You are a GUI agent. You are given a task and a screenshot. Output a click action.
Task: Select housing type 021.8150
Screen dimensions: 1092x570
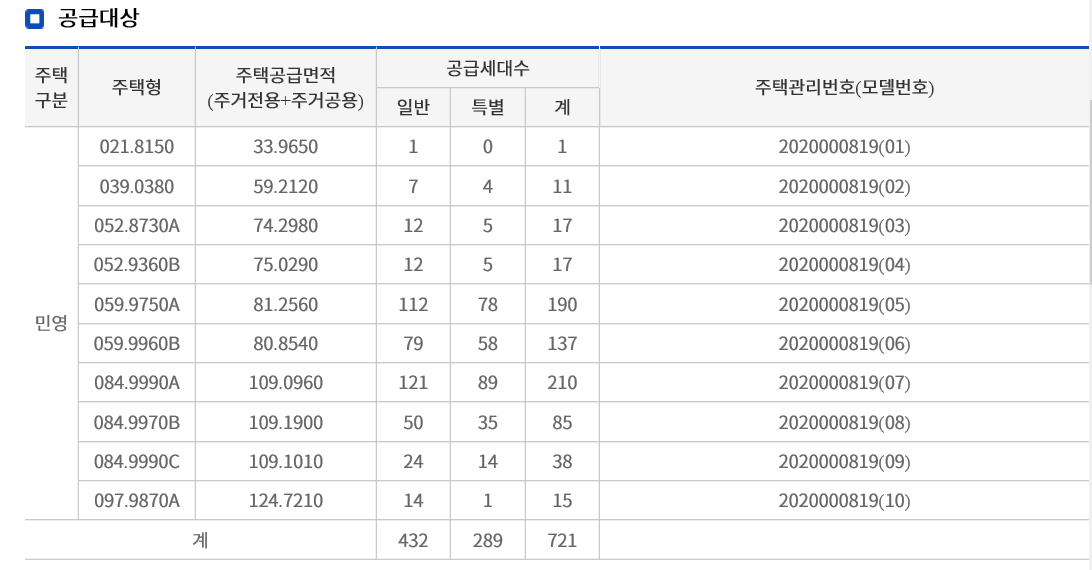[136, 147]
